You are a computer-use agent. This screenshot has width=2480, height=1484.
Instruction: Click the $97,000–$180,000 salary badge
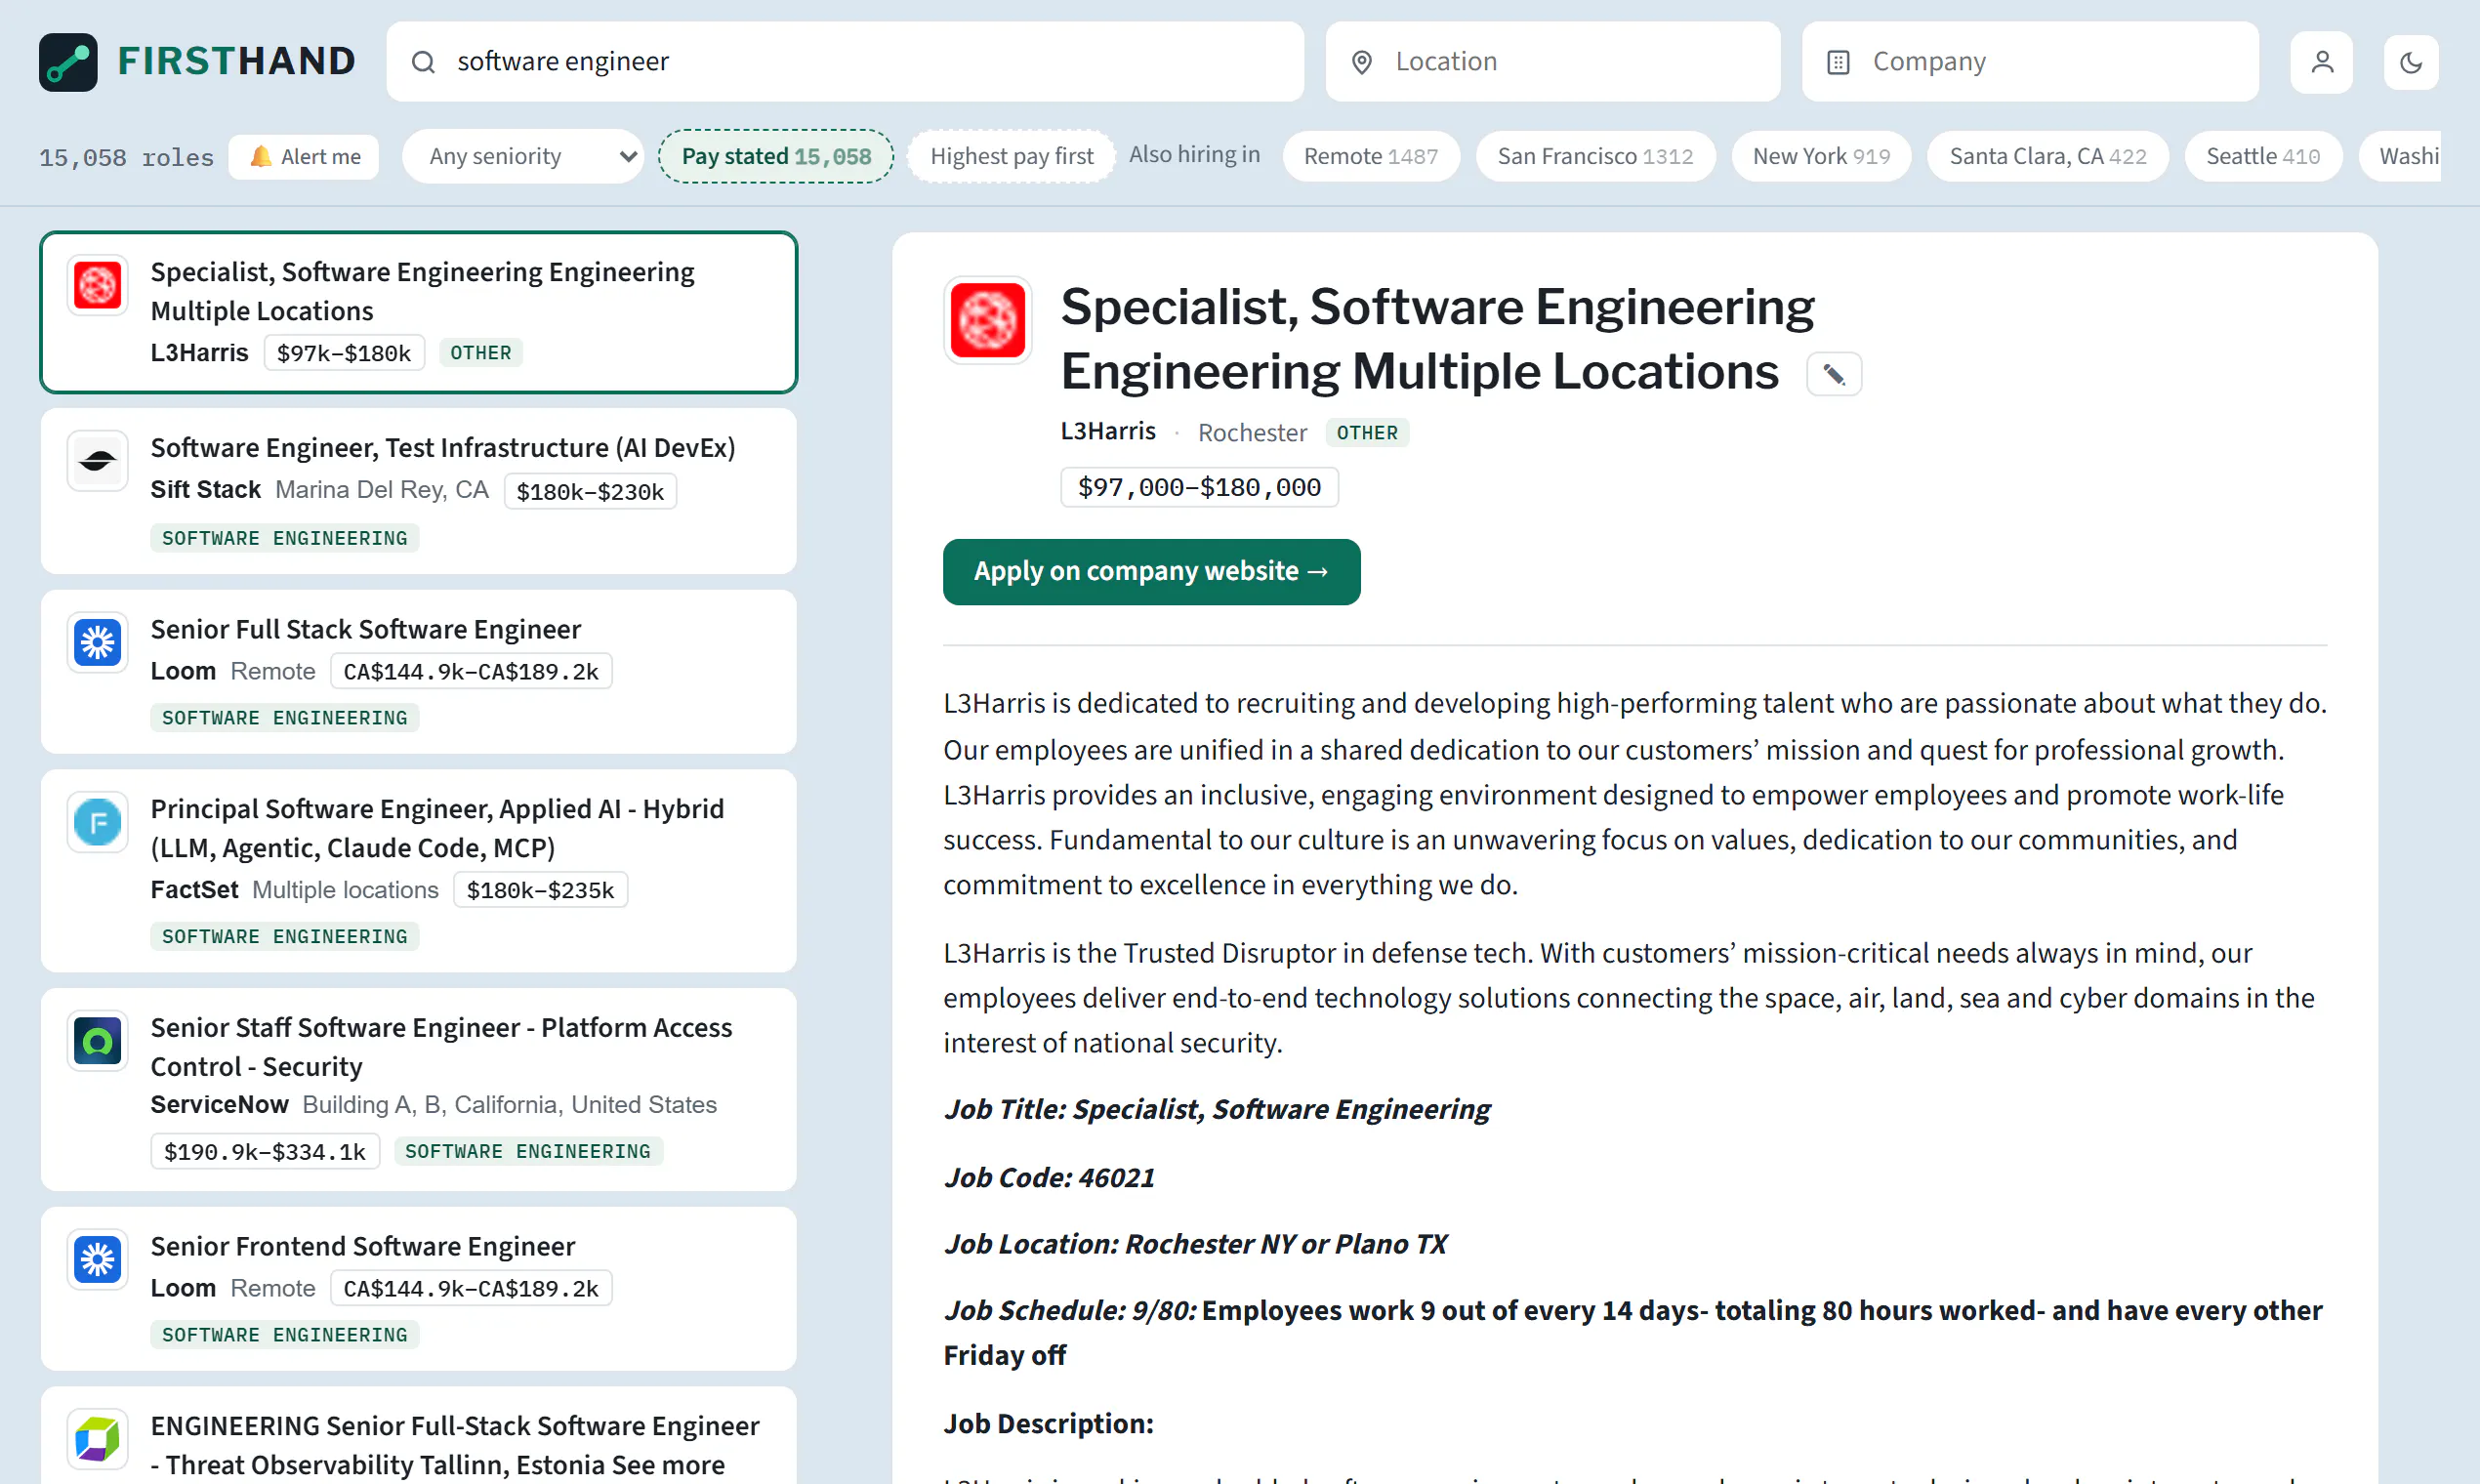pos(1198,487)
